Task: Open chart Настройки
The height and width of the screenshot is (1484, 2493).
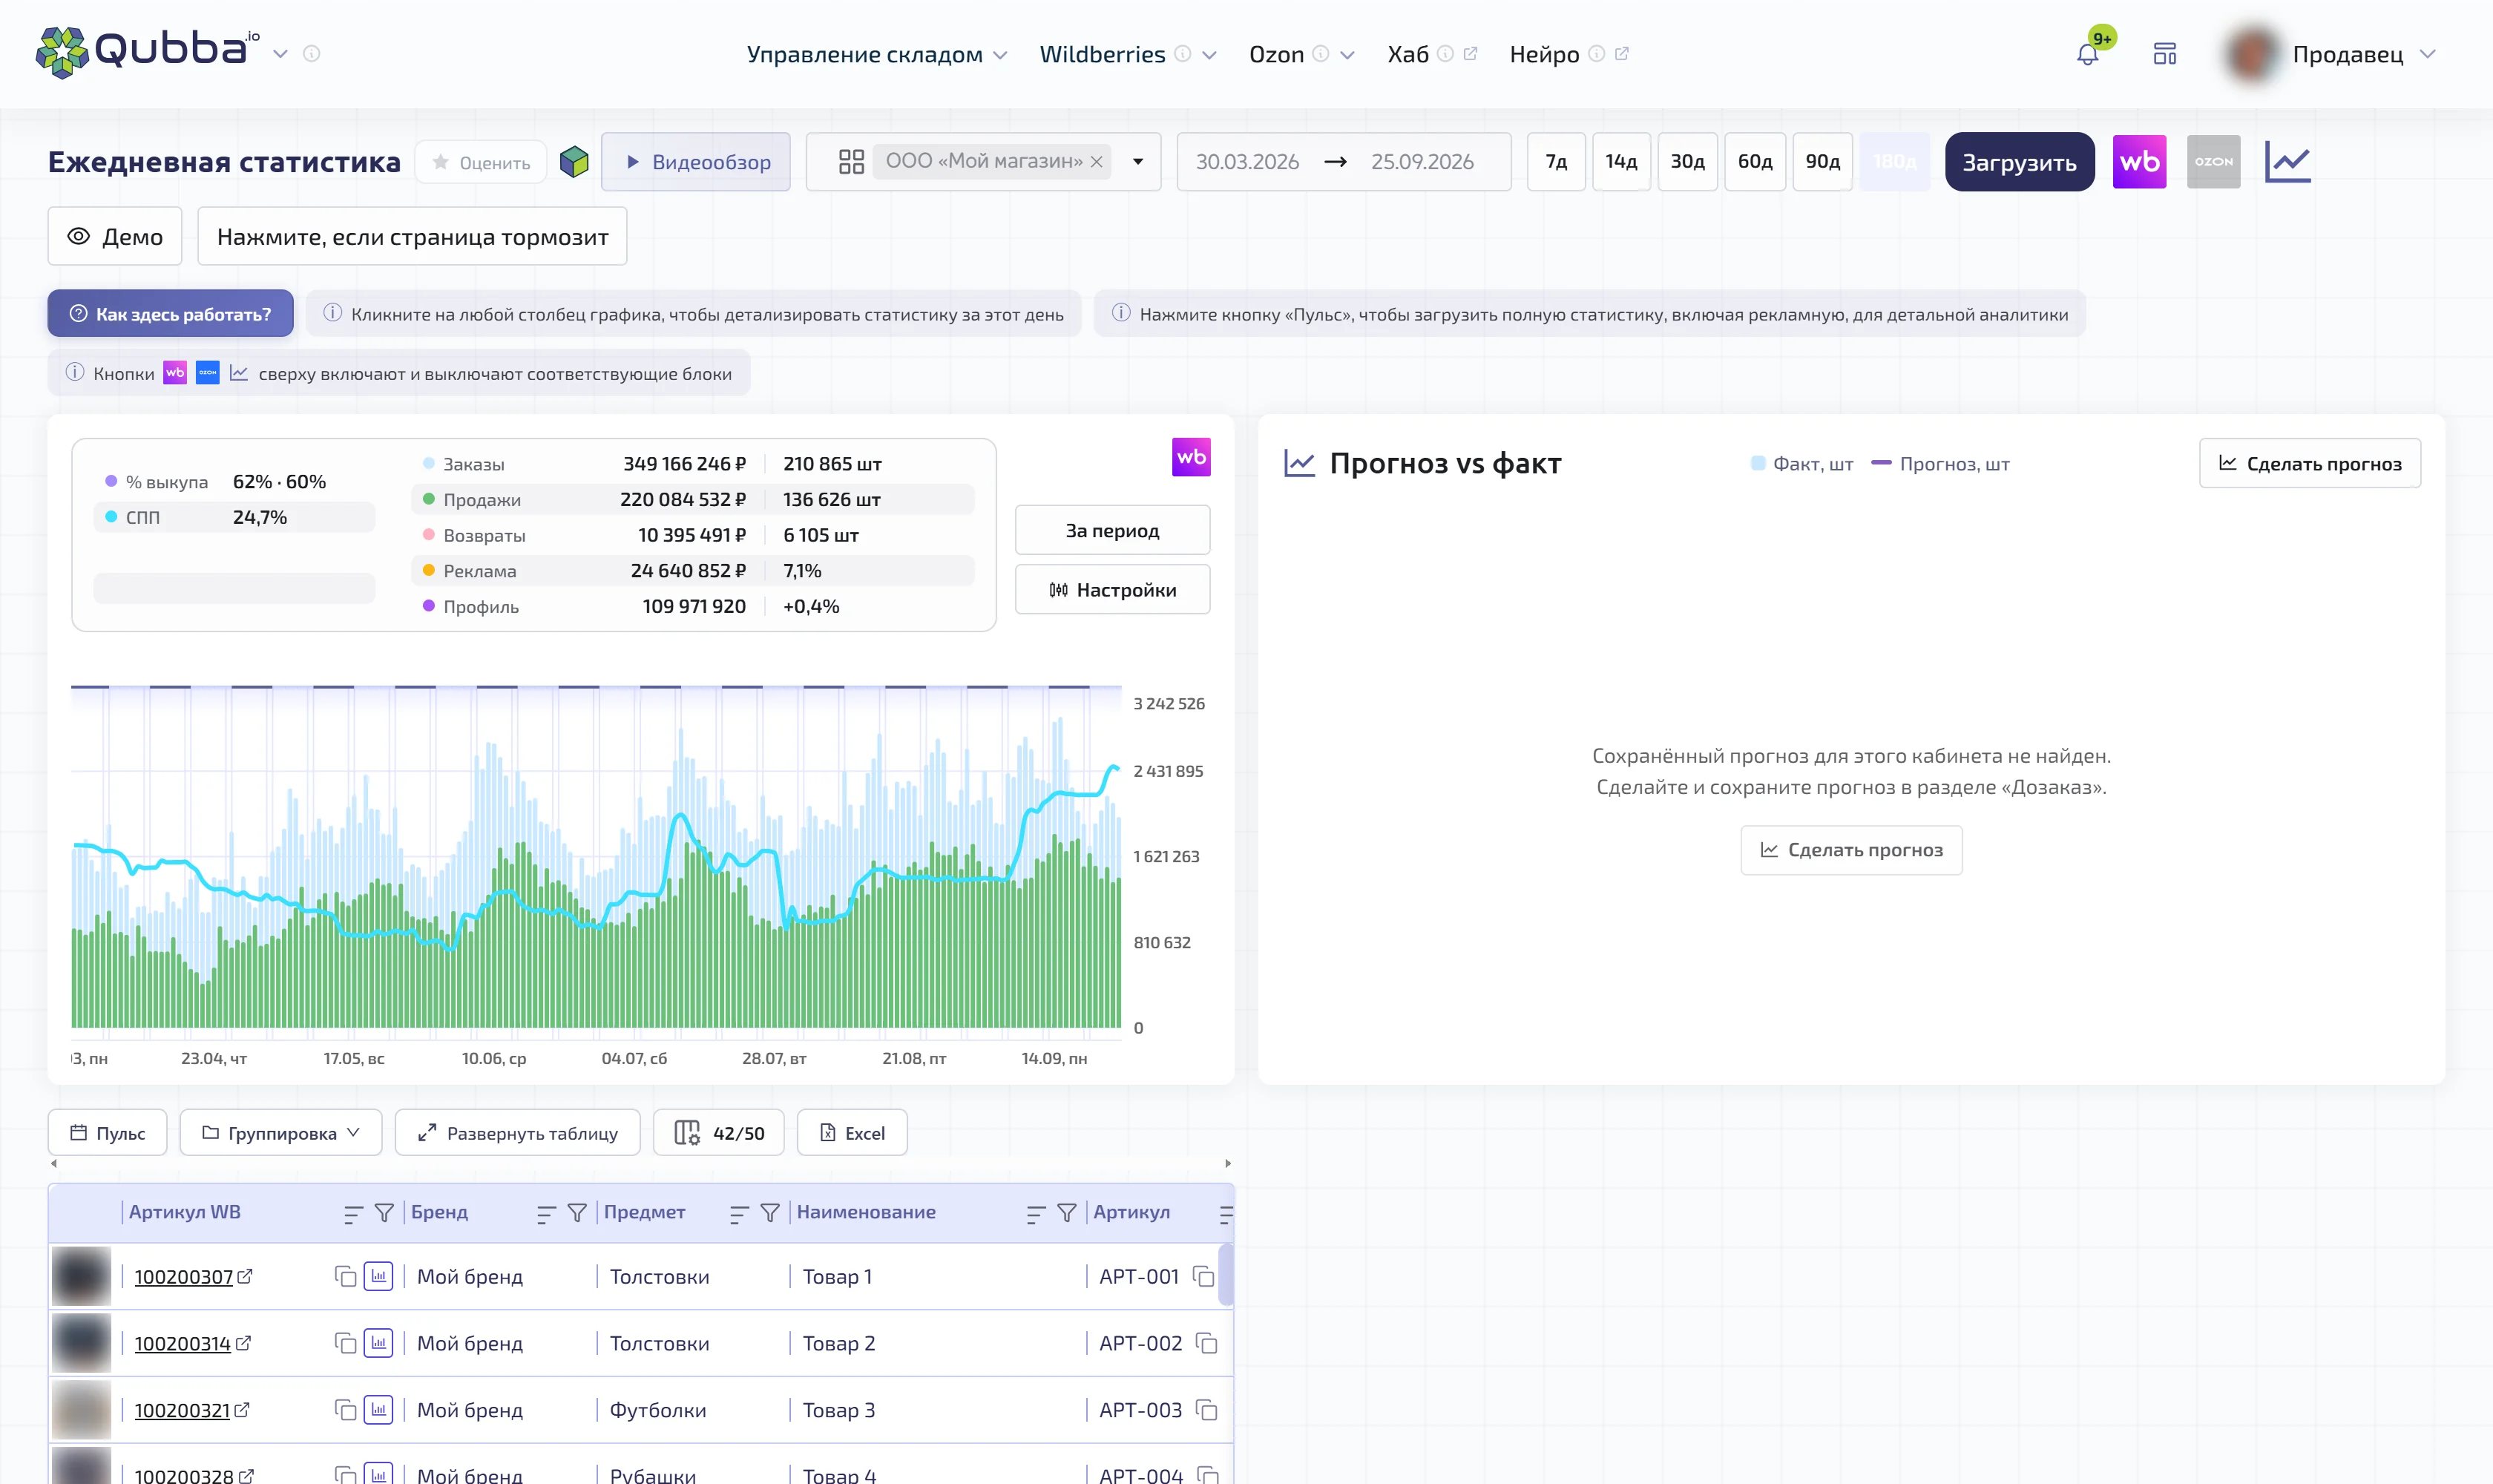Action: [1112, 590]
